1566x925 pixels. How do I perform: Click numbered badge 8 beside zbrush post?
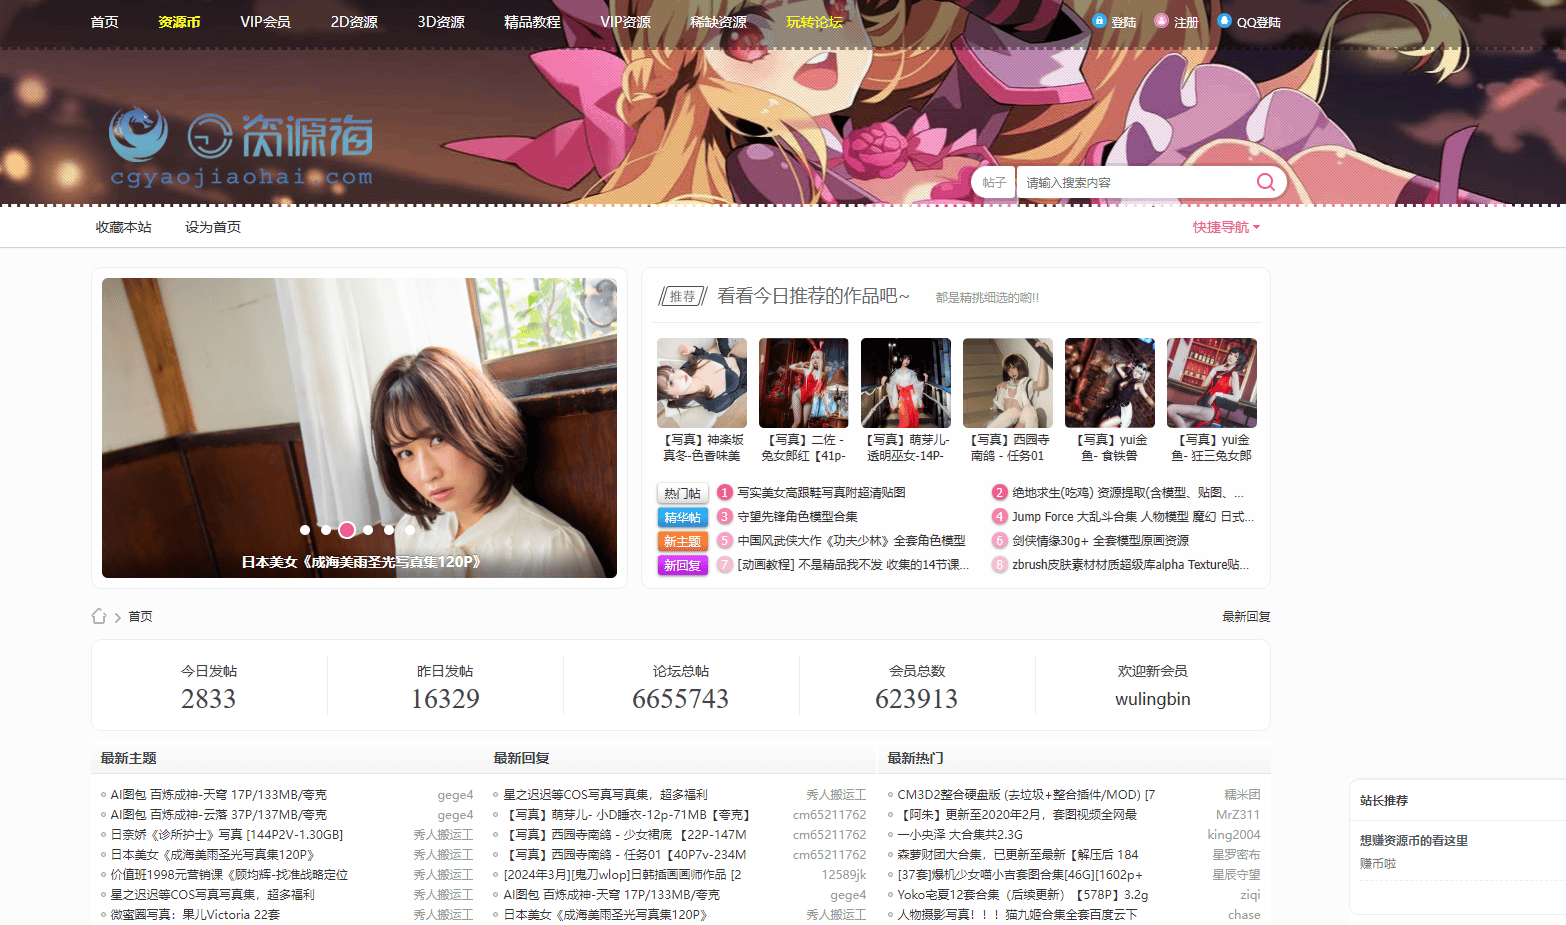1000,564
